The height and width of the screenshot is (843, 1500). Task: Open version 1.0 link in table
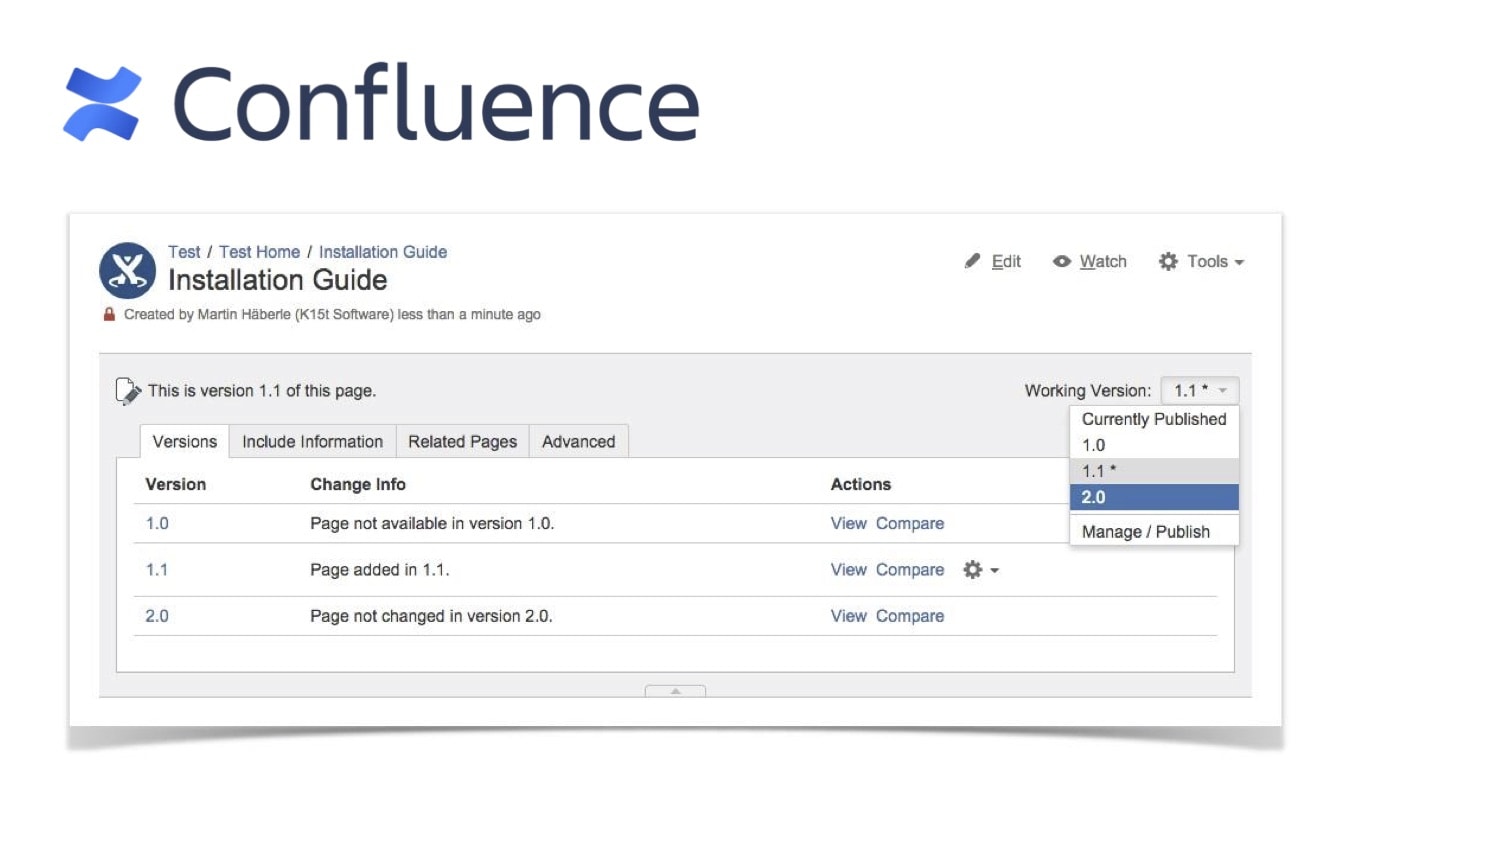(x=157, y=523)
